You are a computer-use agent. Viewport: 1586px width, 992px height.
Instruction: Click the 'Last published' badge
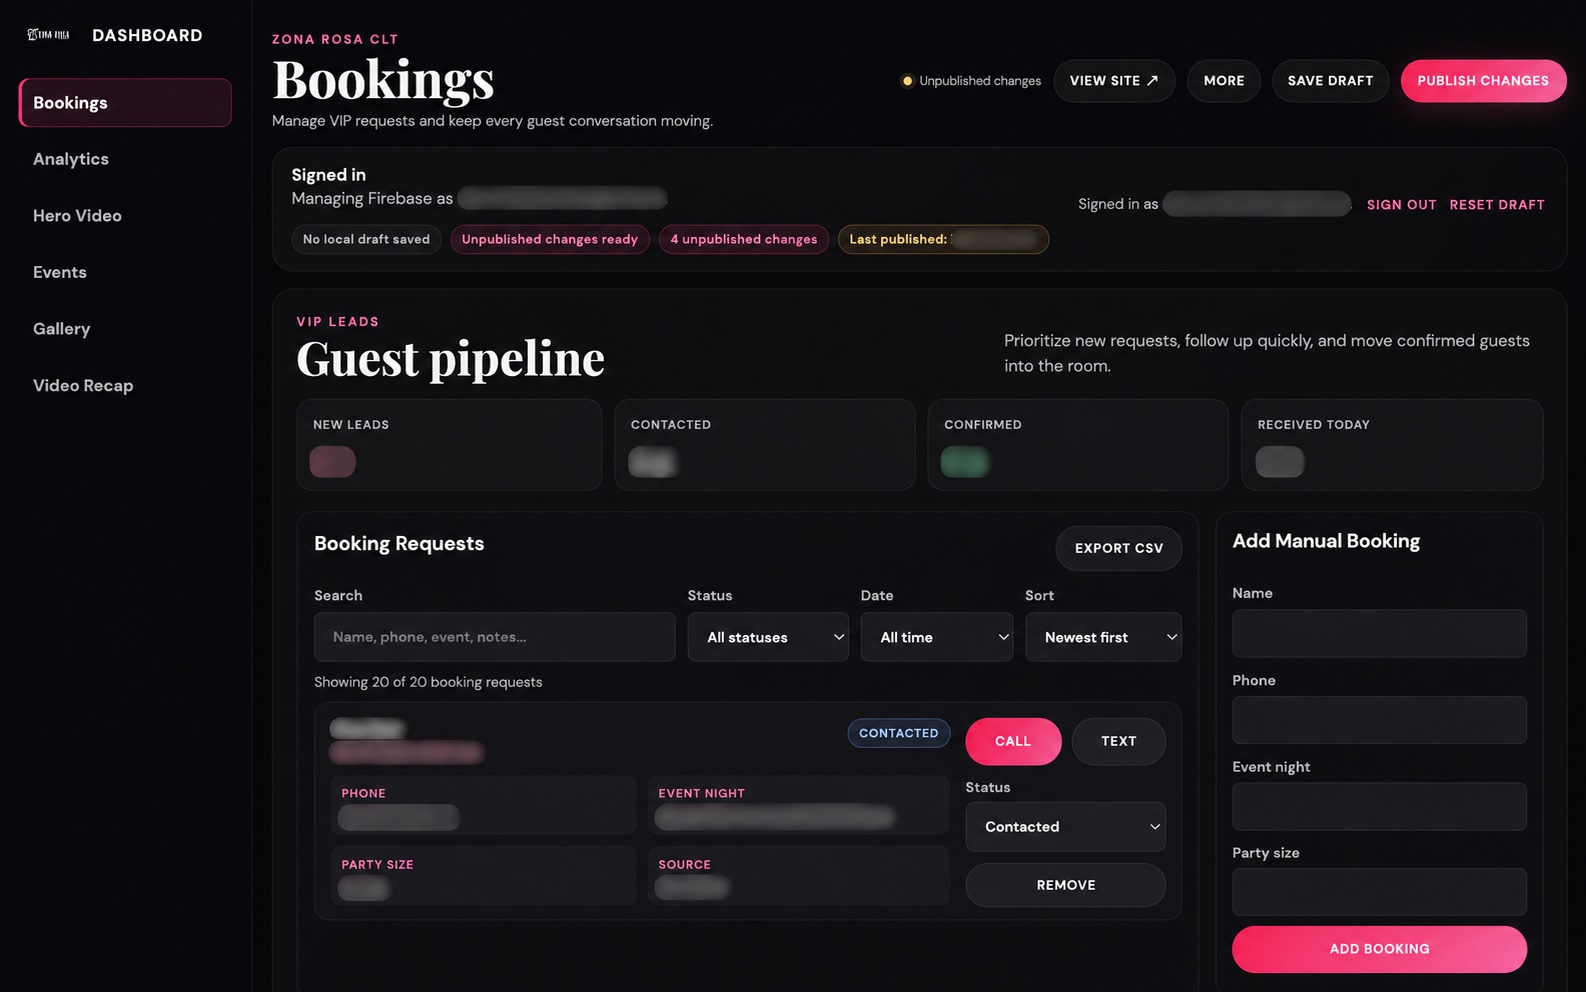pyautogui.click(x=943, y=240)
